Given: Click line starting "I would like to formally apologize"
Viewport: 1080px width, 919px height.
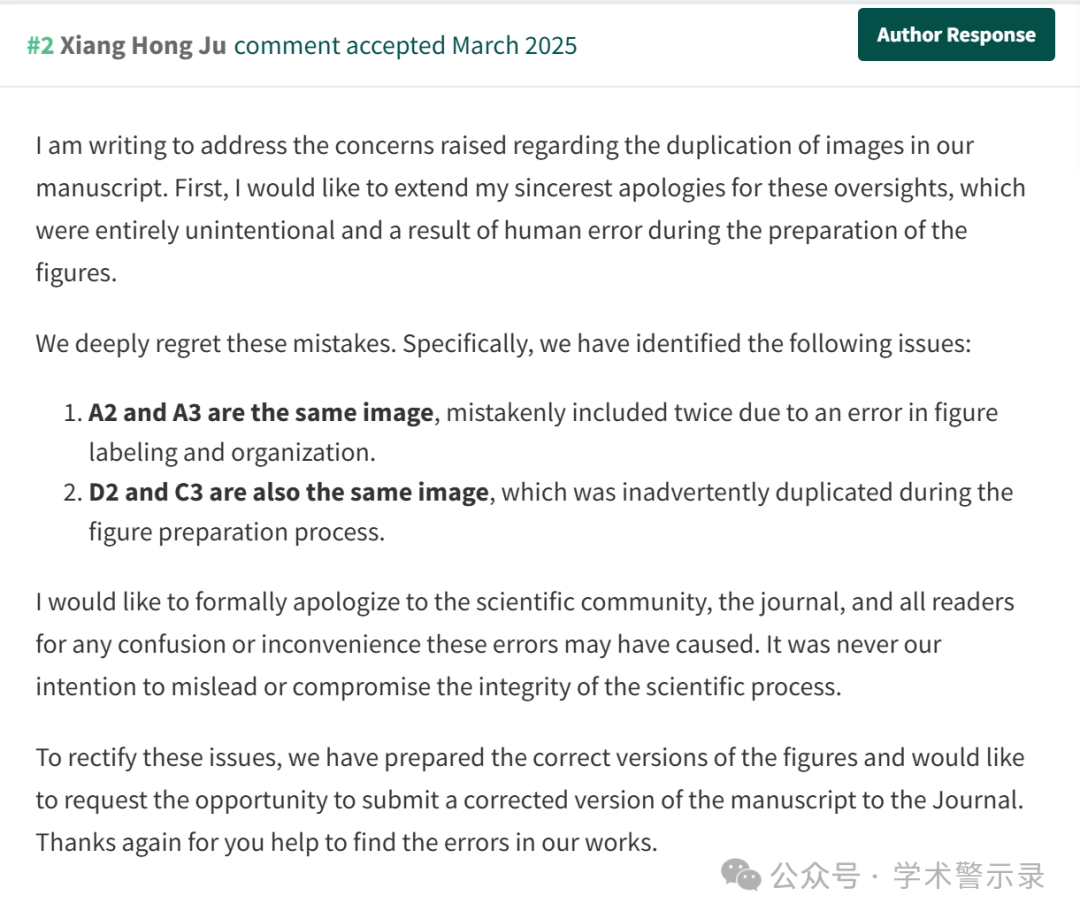Looking at the screenshot, I should point(525,602).
